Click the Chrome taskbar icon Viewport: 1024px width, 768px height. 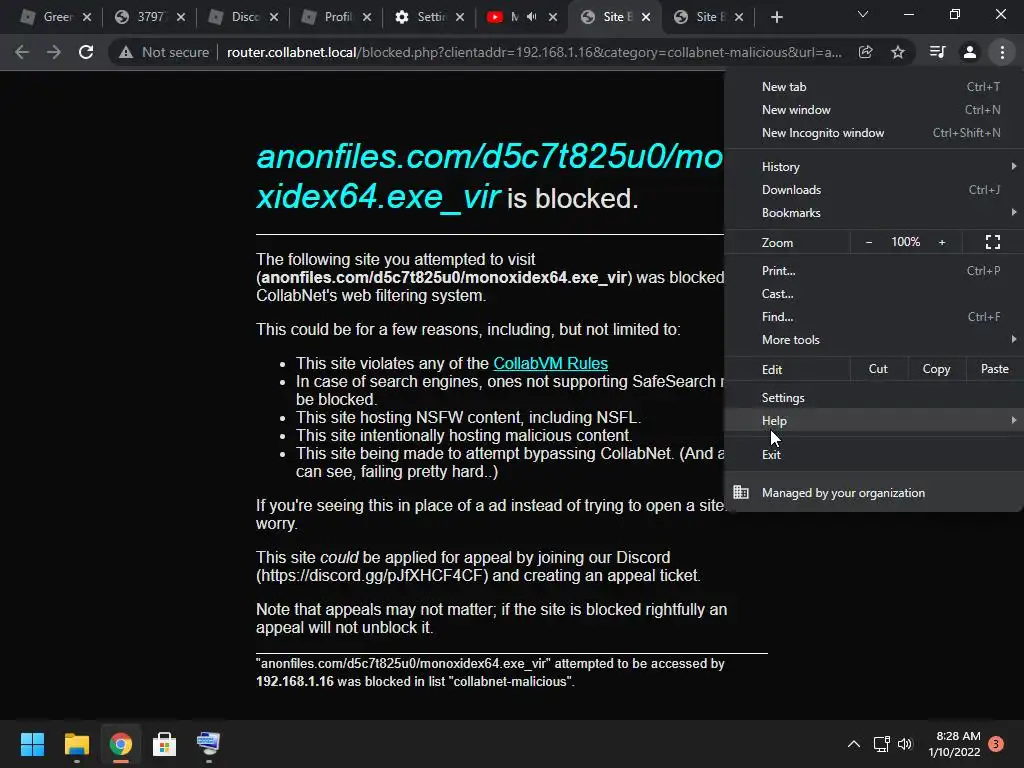120,744
